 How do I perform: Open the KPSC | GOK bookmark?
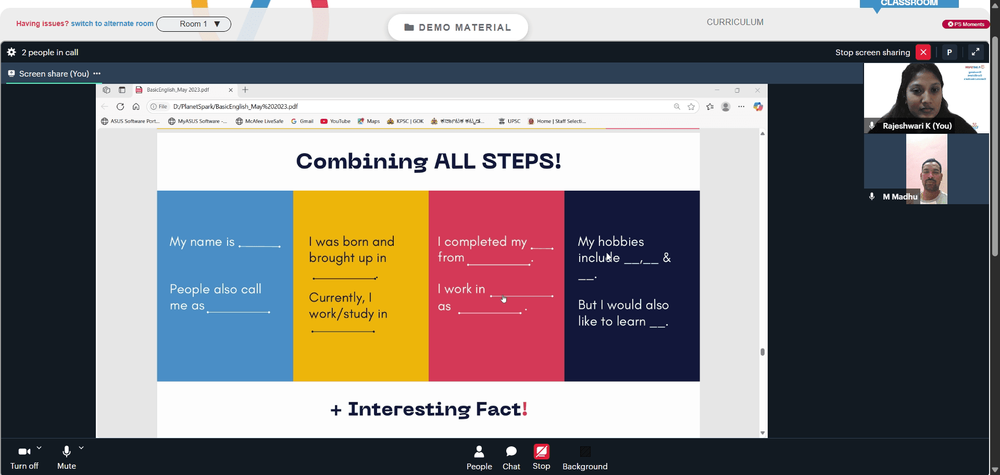pyautogui.click(x=405, y=121)
